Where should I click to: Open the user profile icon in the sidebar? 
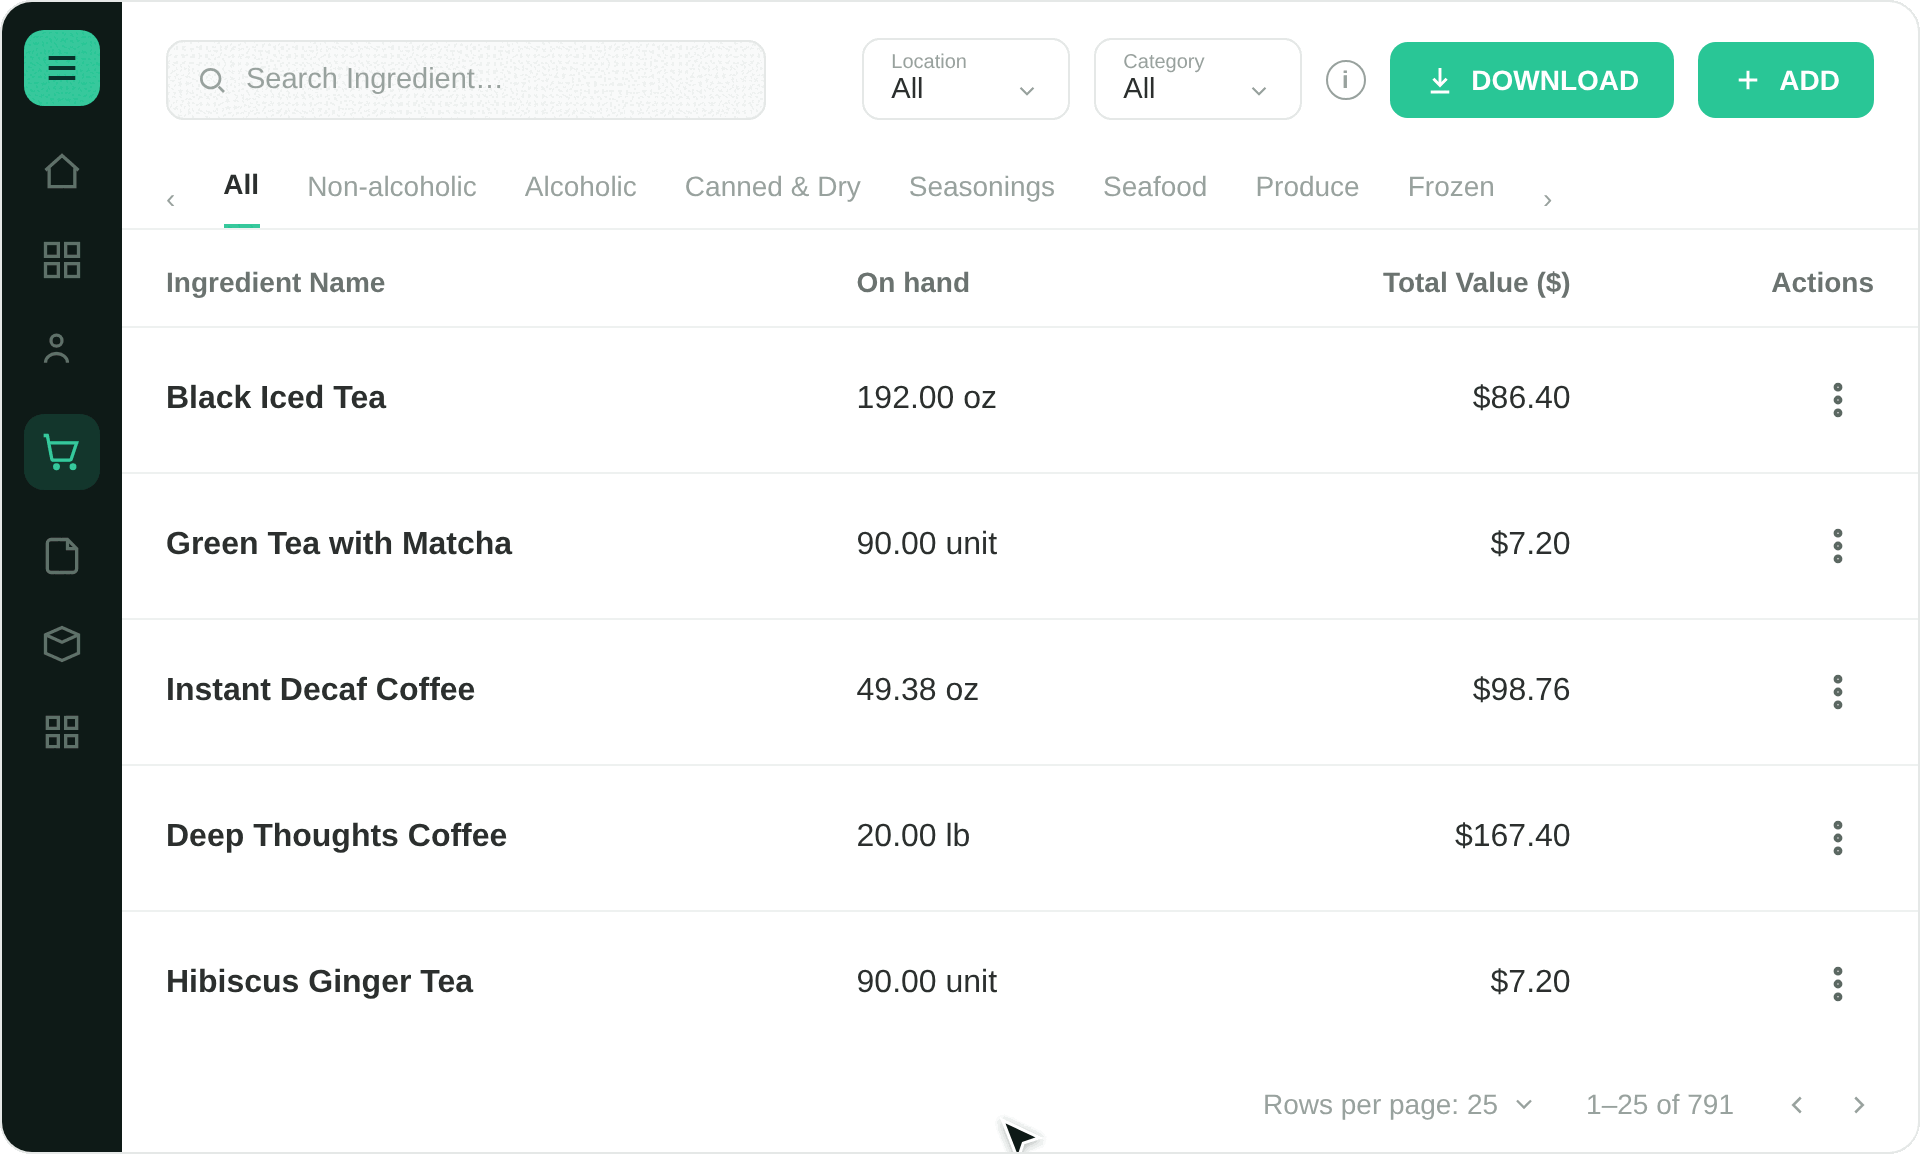(x=57, y=348)
